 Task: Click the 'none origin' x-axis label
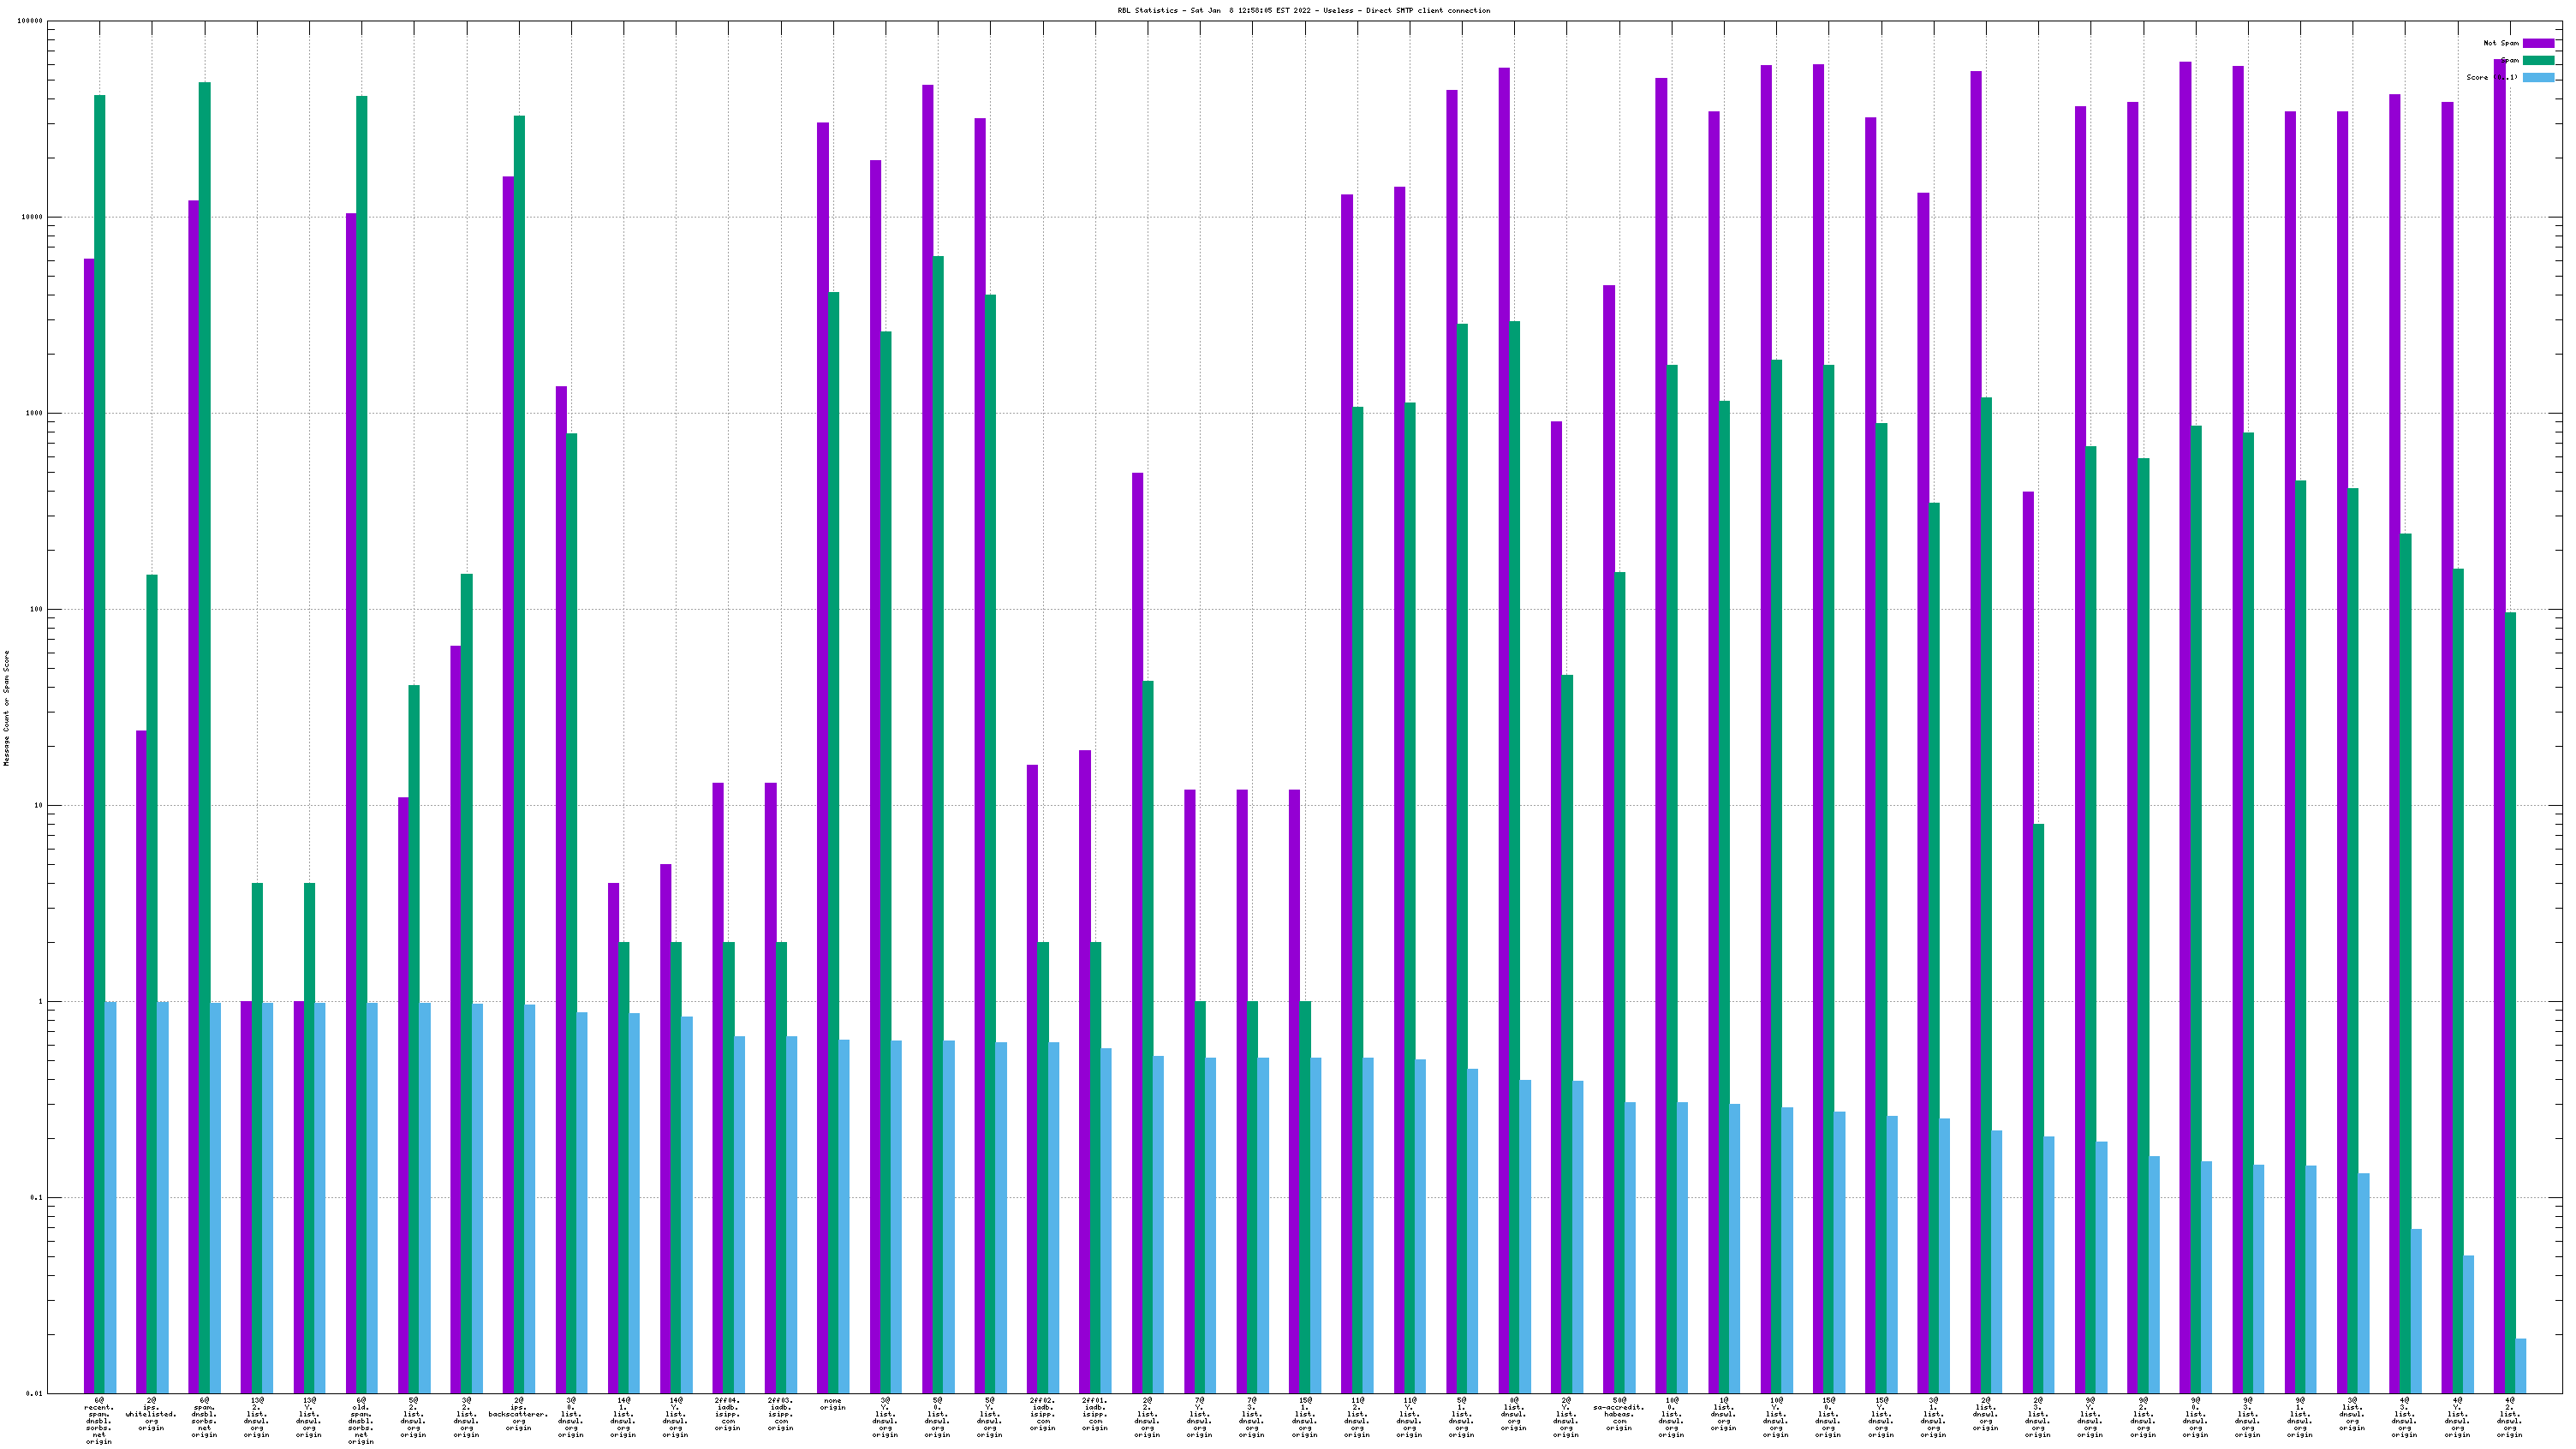[832, 1404]
